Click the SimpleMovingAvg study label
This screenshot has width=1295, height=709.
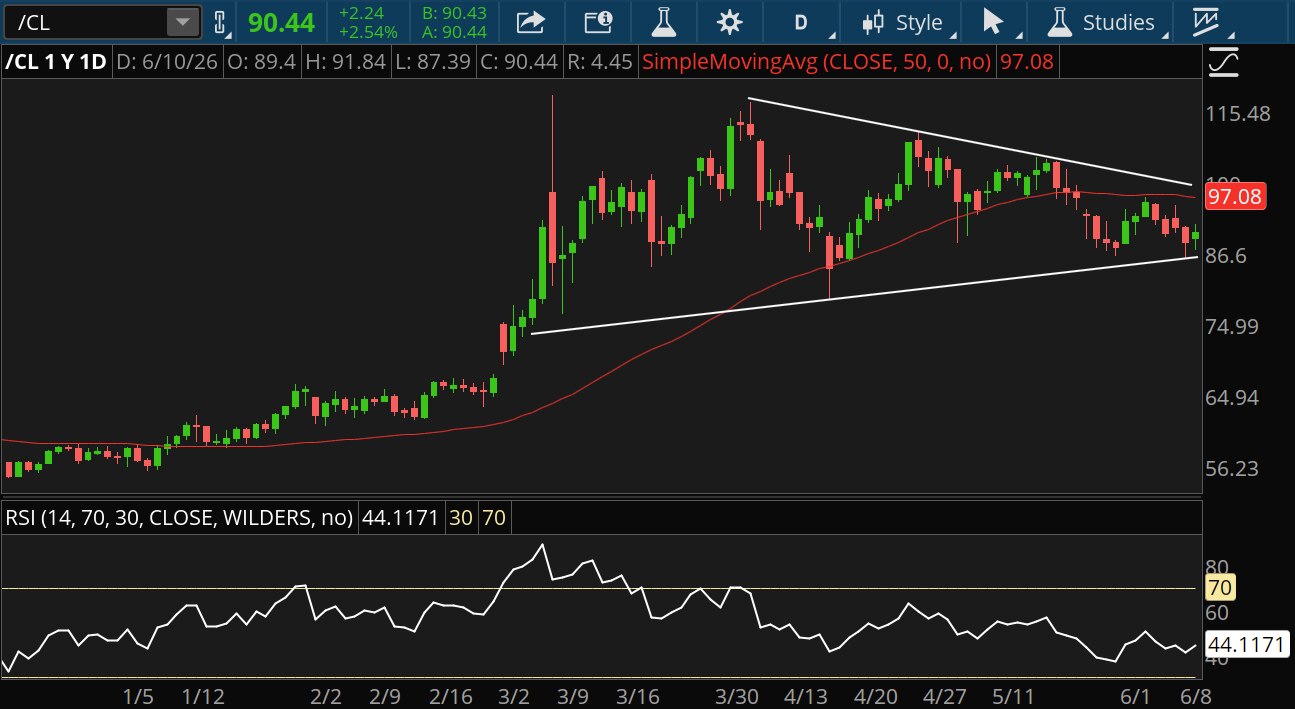coord(816,62)
